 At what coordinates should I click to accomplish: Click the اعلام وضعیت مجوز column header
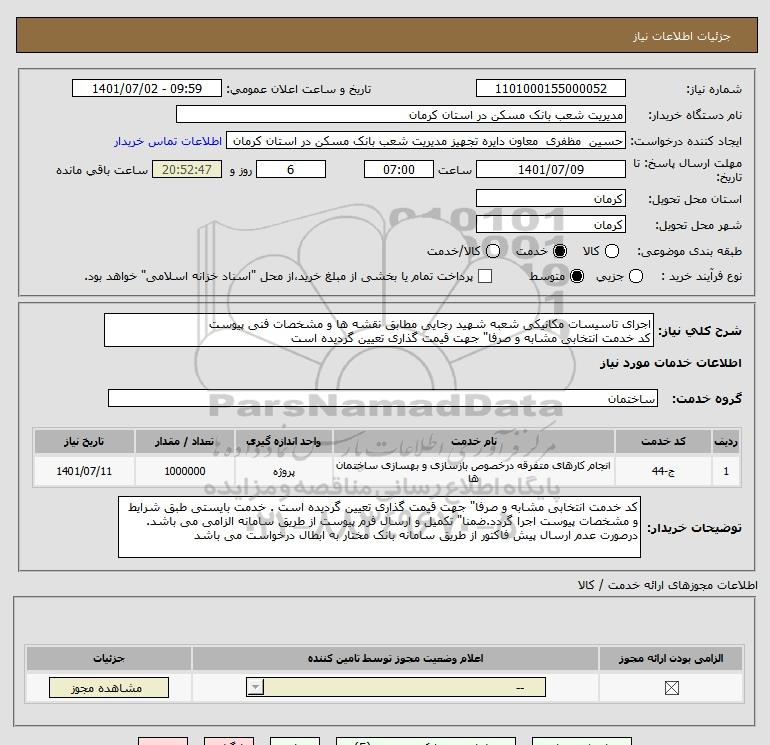tap(395, 658)
